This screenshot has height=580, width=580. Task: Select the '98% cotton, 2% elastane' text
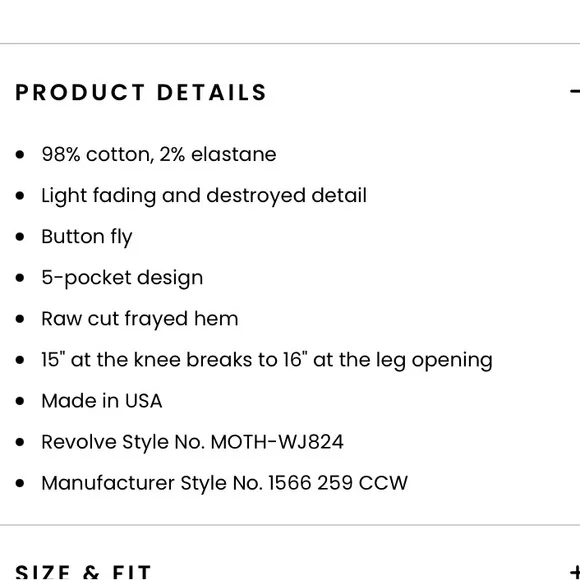pyautogui.click(x=159, y=154)
